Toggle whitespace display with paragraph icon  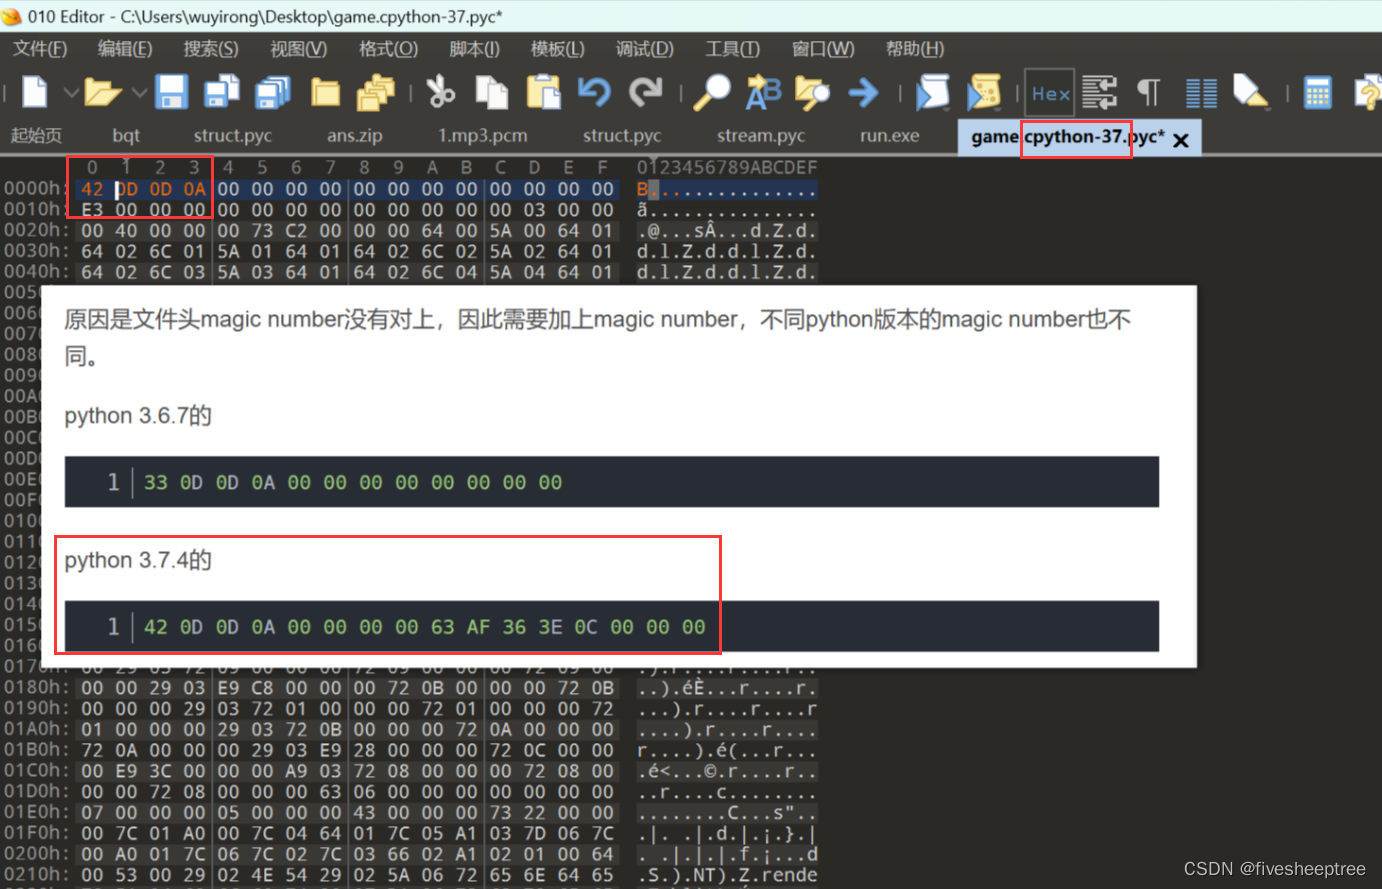pyautogui.click(x=1147, y=92)
